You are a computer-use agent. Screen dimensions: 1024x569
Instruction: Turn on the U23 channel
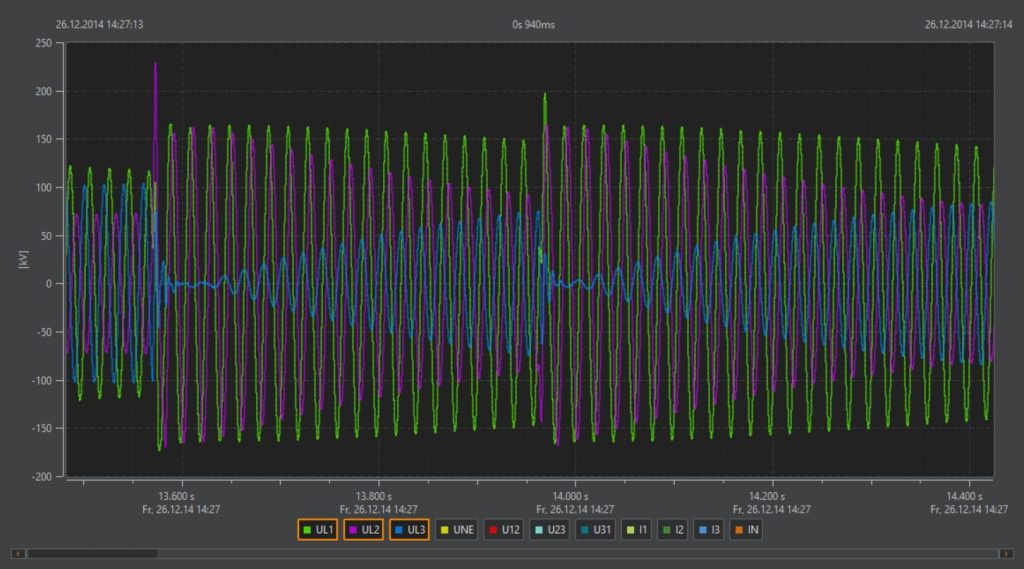tap(551, 529)
